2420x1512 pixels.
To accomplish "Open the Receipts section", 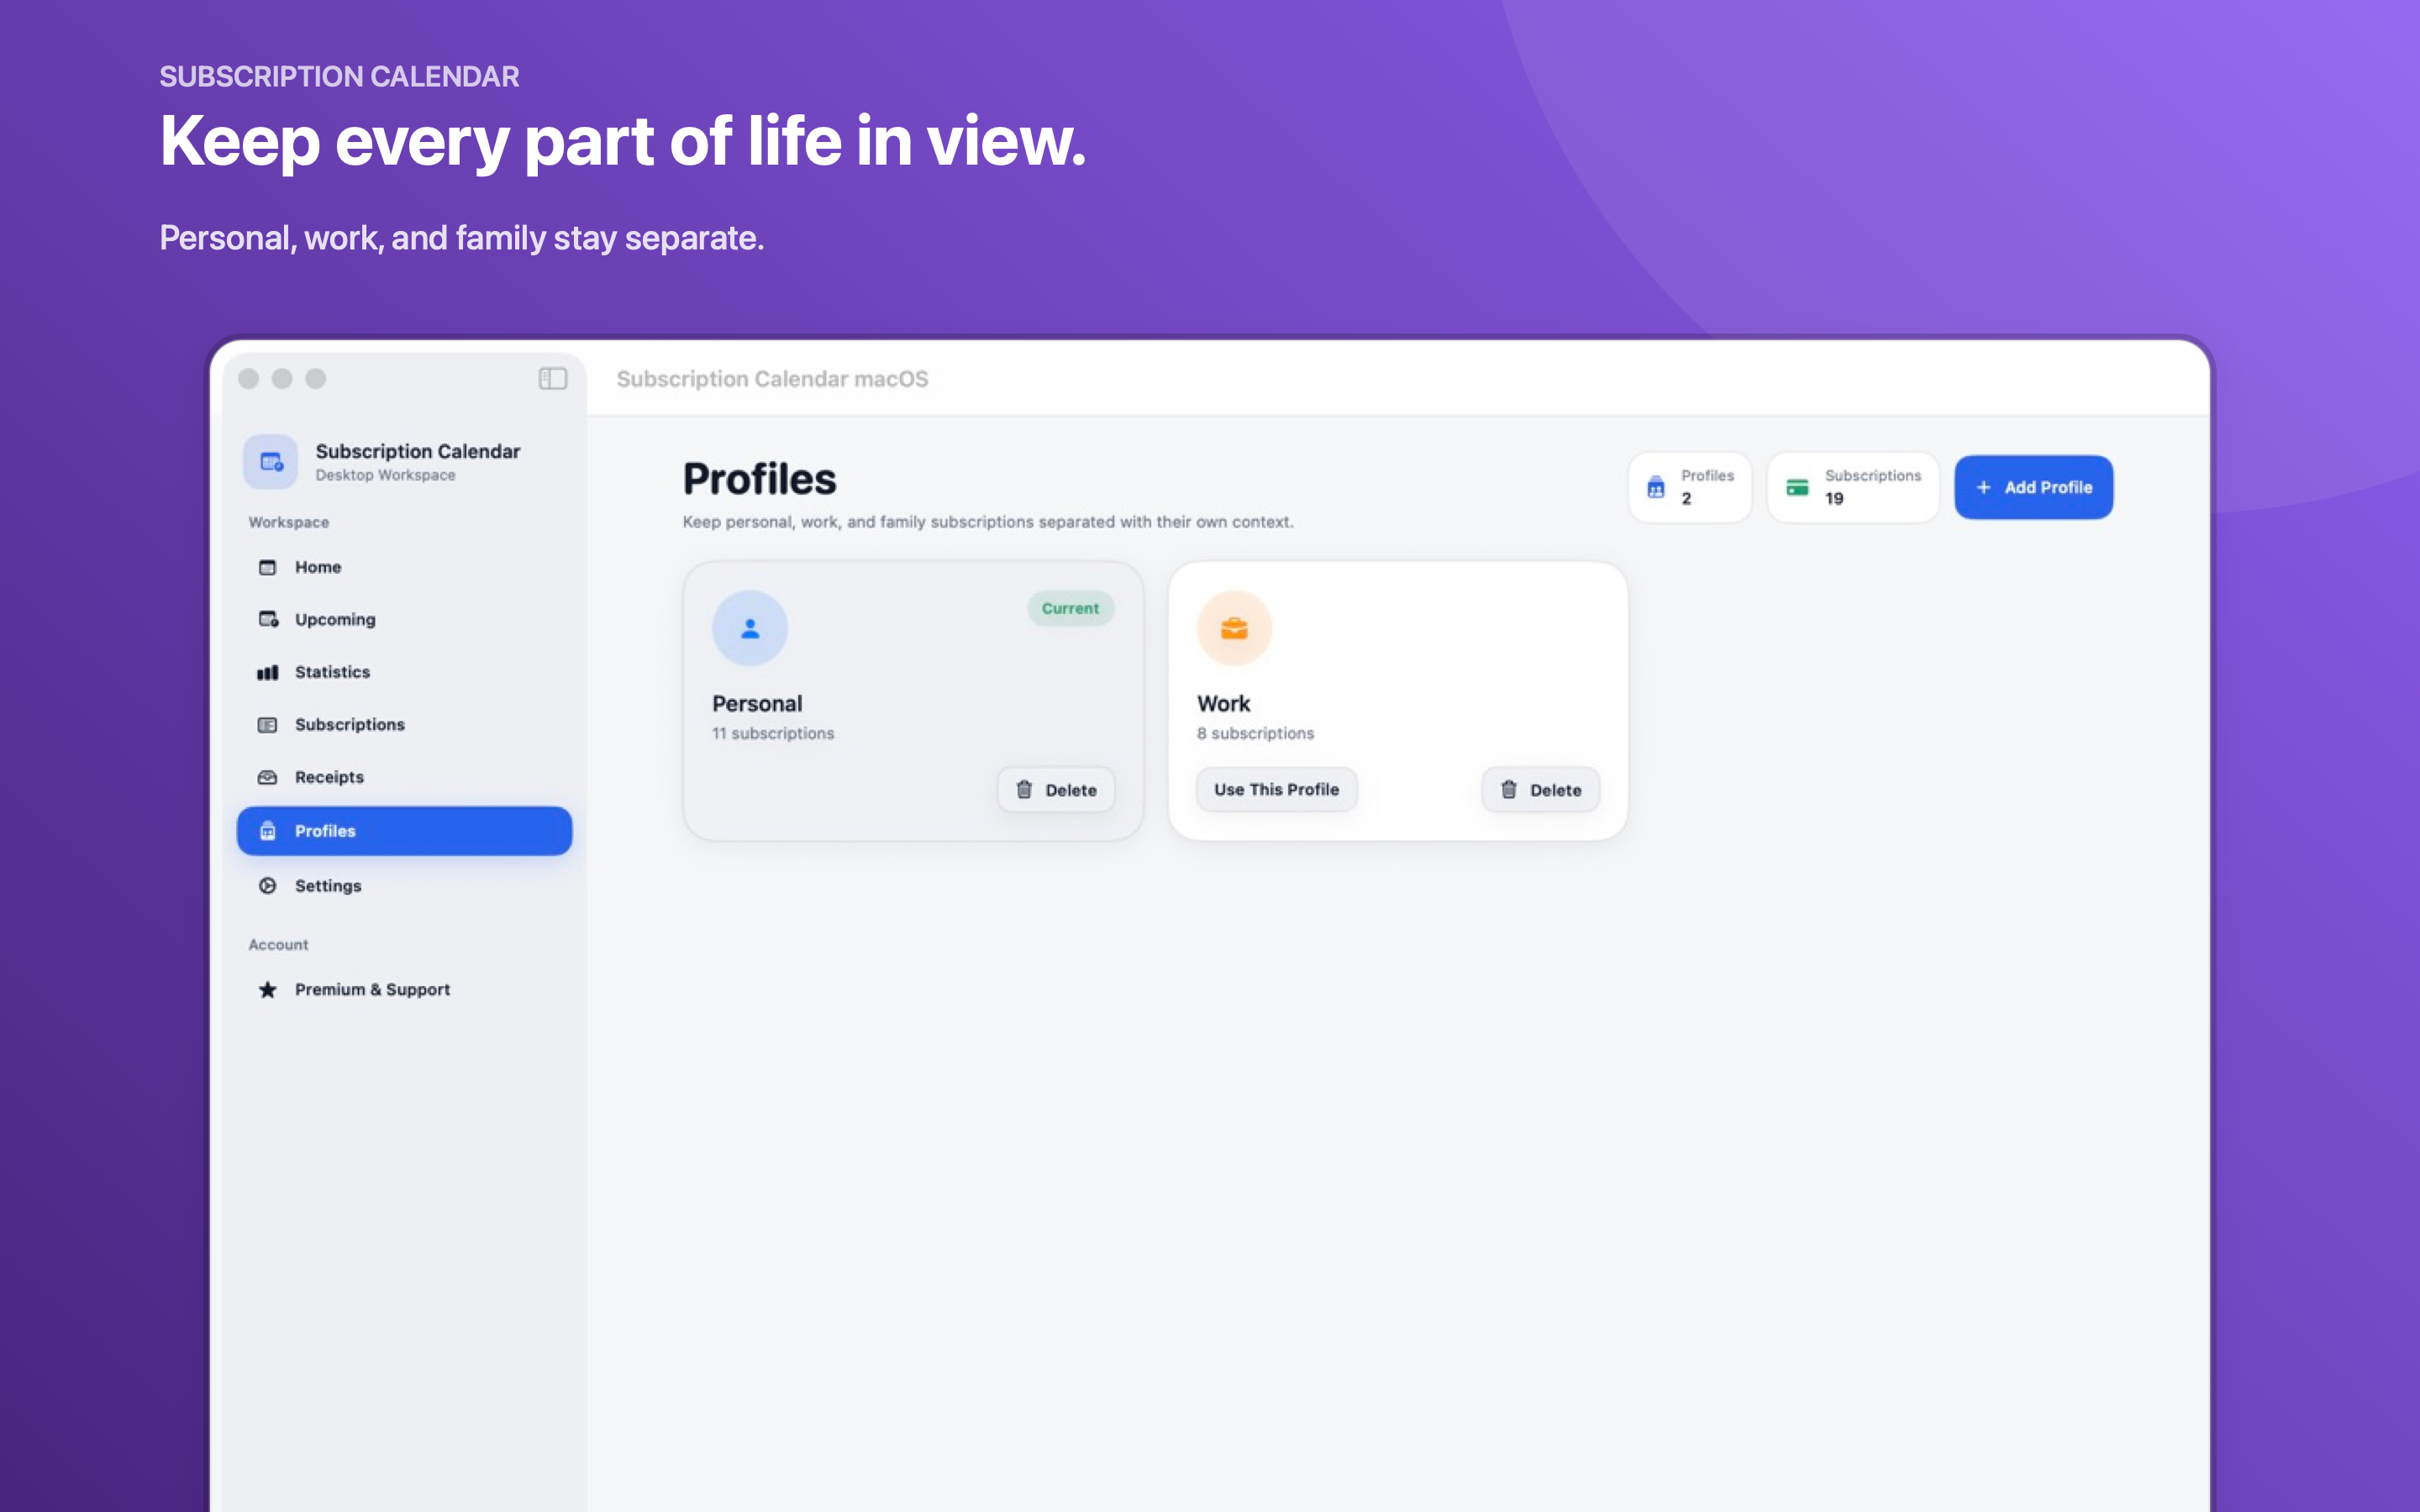I will coord(404,777).
